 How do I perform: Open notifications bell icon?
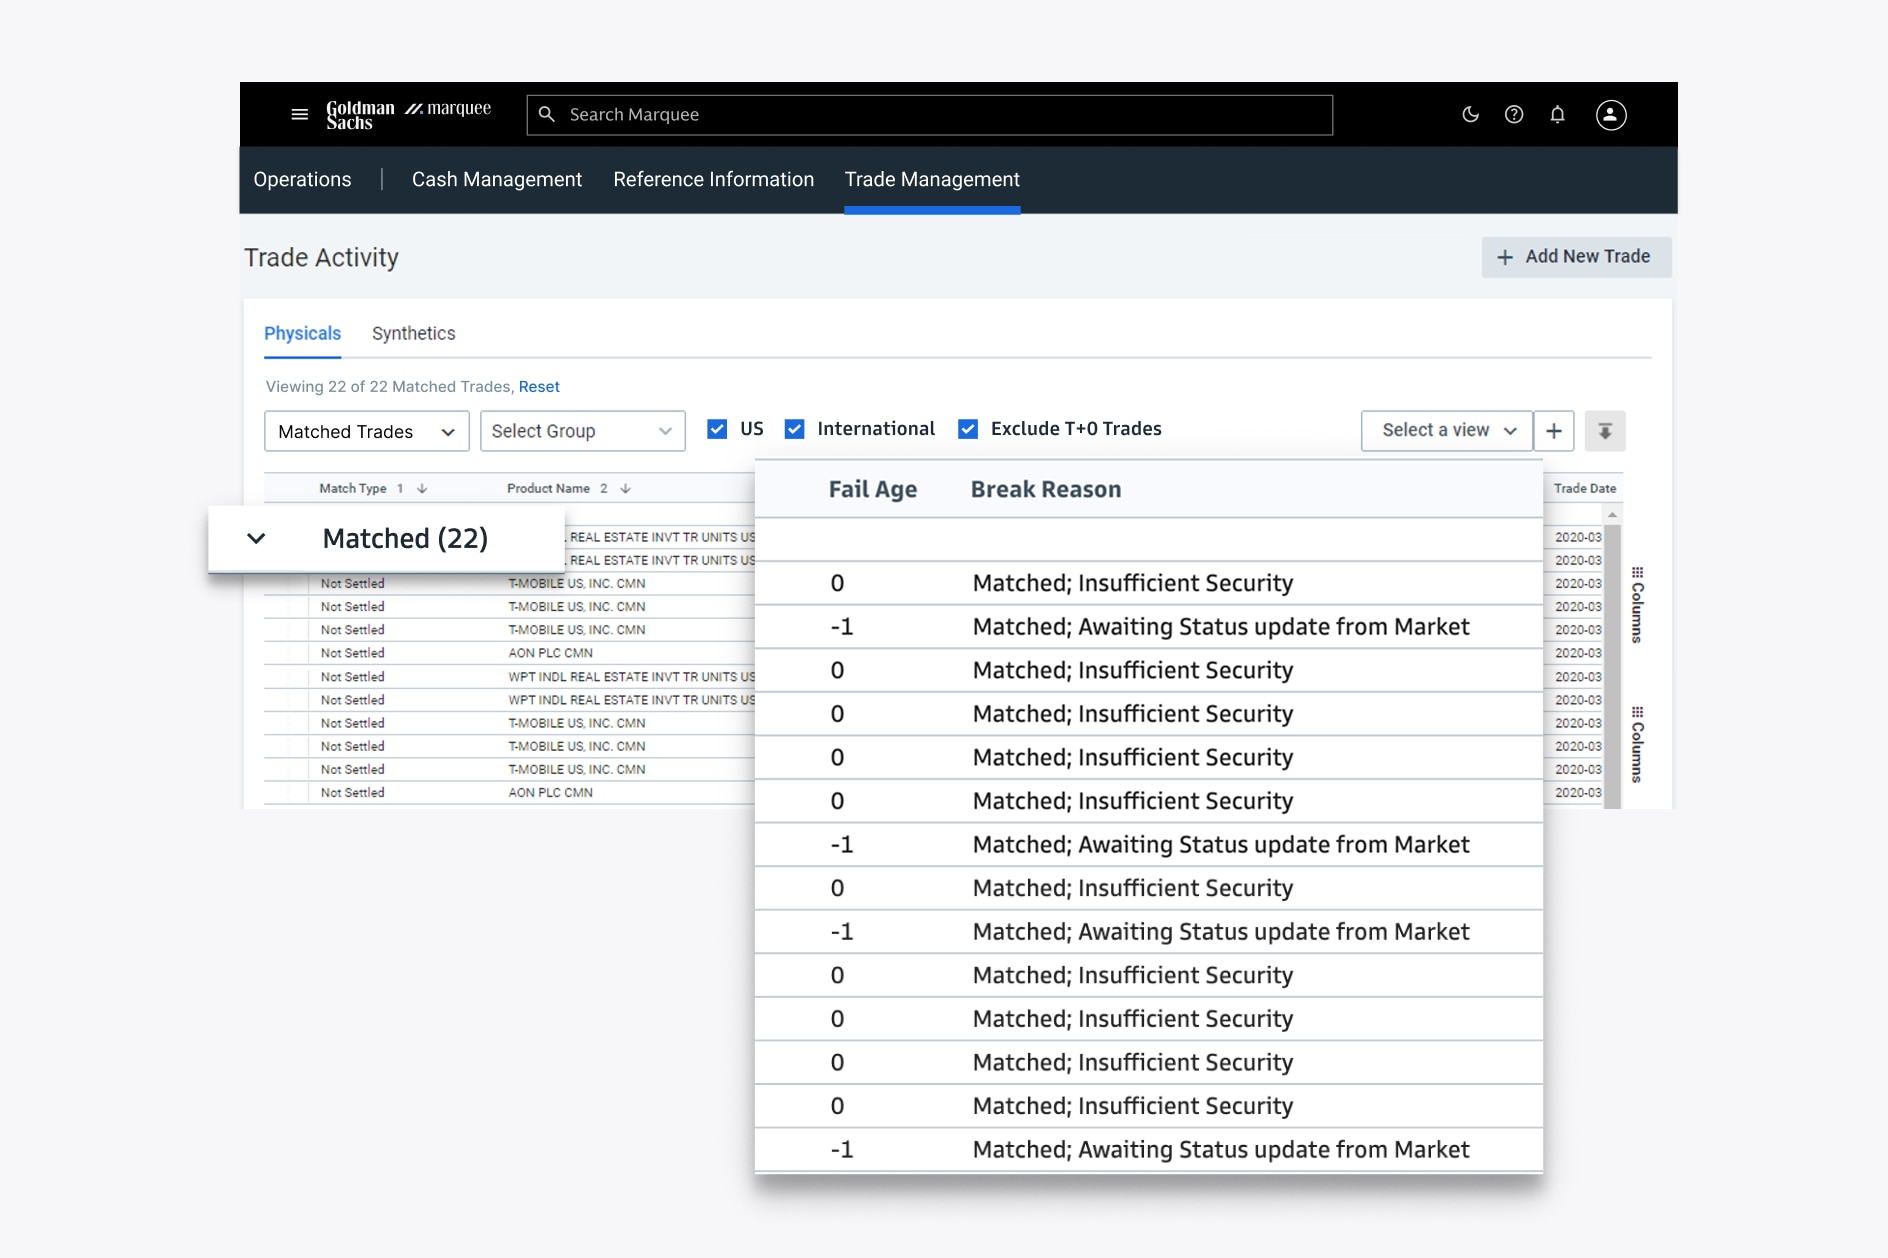[1557, 115]
